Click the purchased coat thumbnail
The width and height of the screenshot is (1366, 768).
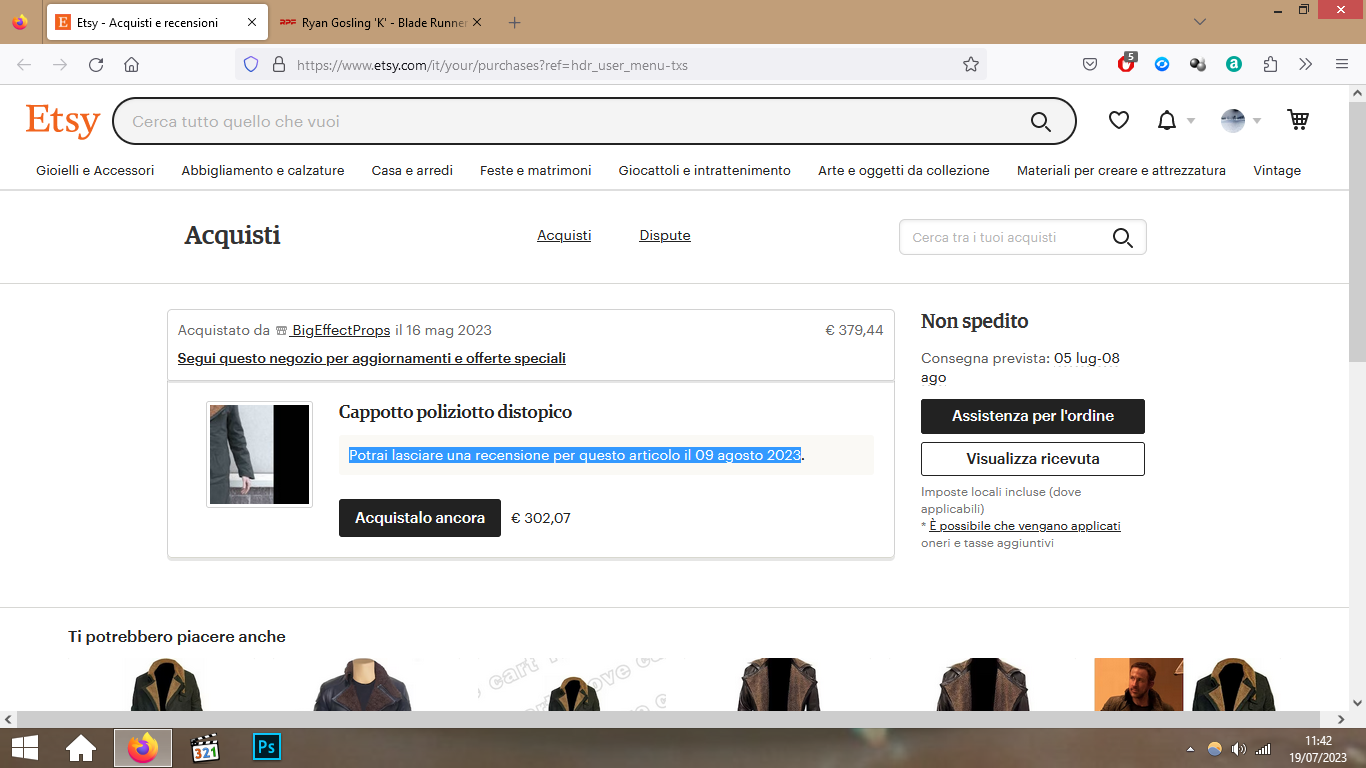coord(259,455)
